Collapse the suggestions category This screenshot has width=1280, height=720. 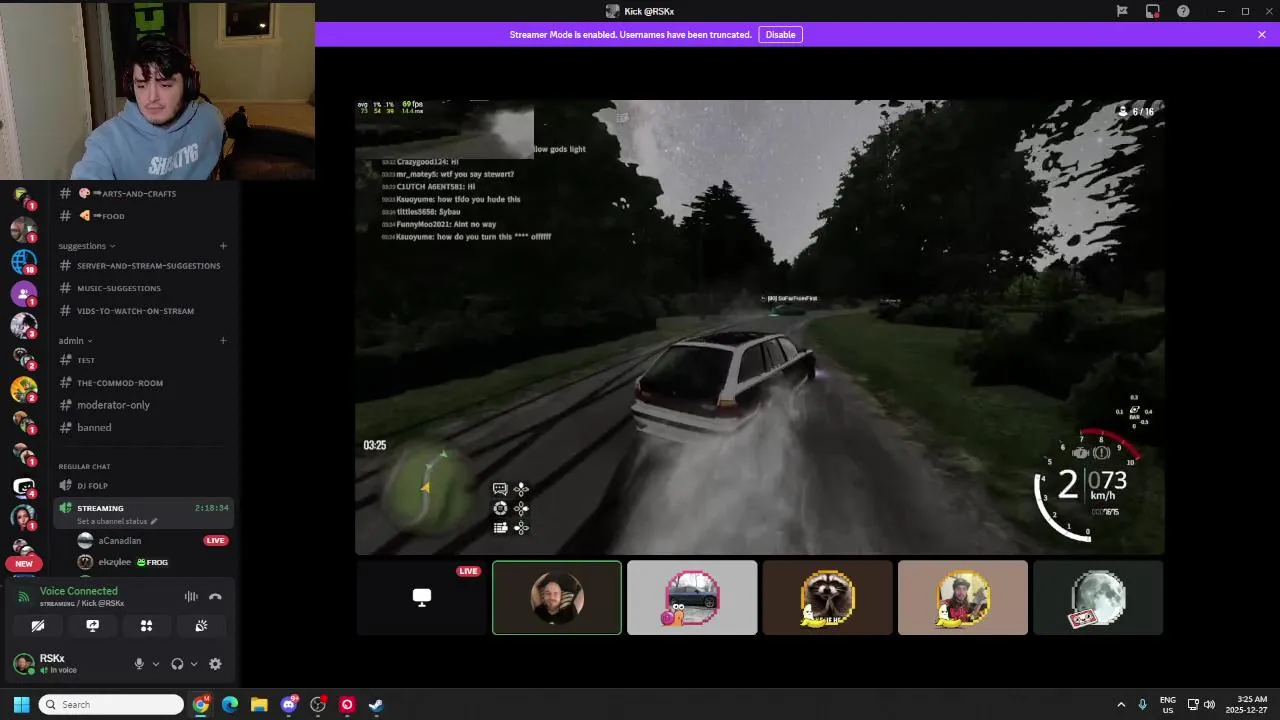pos(87,246)
